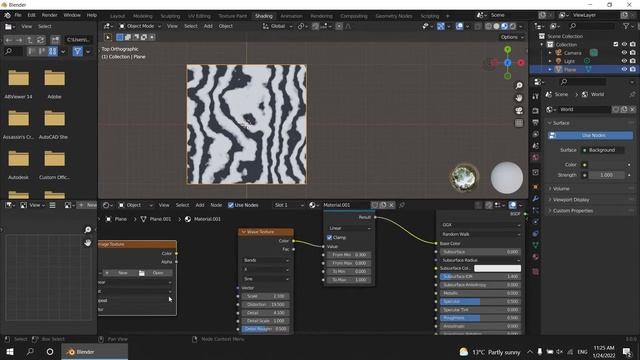640x360 pixels.
Task: Hide Light in viewport via eye icon
Action: (x=624, y=61)
